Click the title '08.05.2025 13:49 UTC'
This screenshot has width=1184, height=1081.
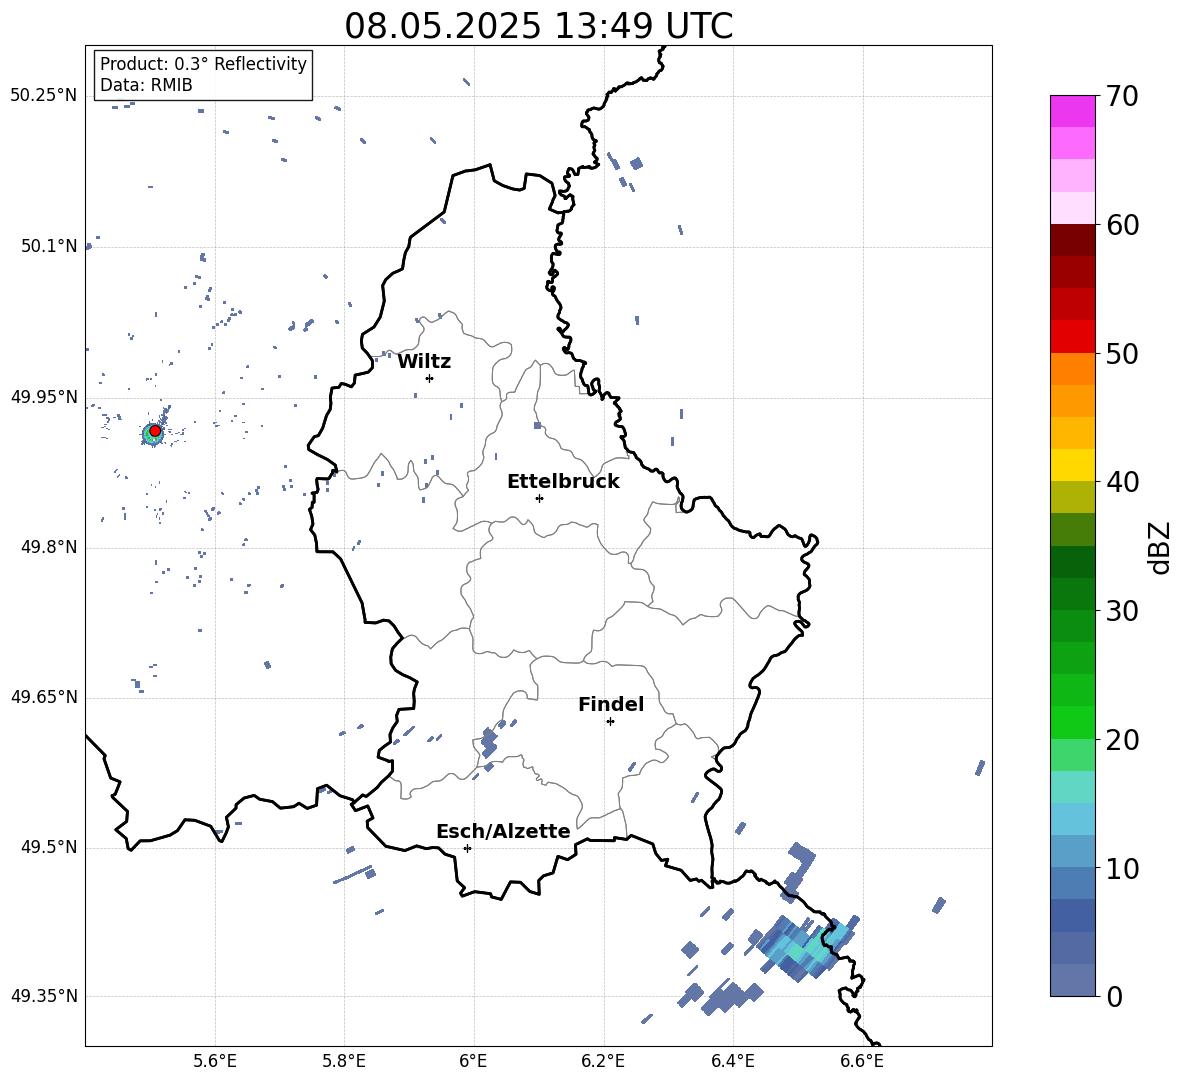(x=538, y=26)
